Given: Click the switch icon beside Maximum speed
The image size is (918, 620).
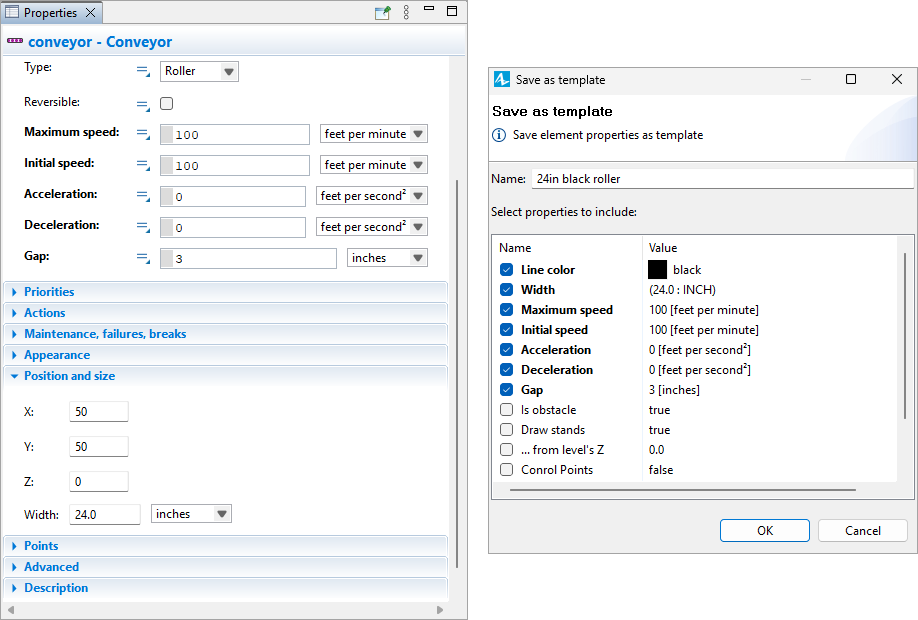Looking at the screenshot, I should pyautogui.click(x=143, y=134).
